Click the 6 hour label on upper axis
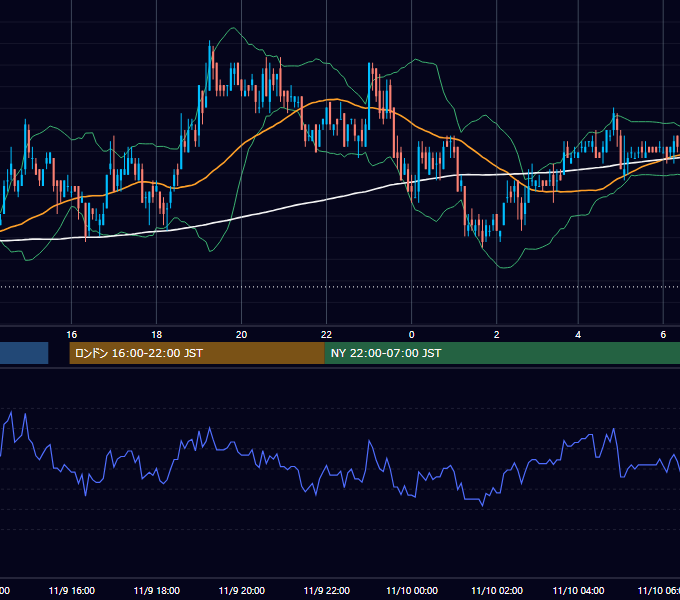Viewport: 680px width, 600px height. point(663,335)
